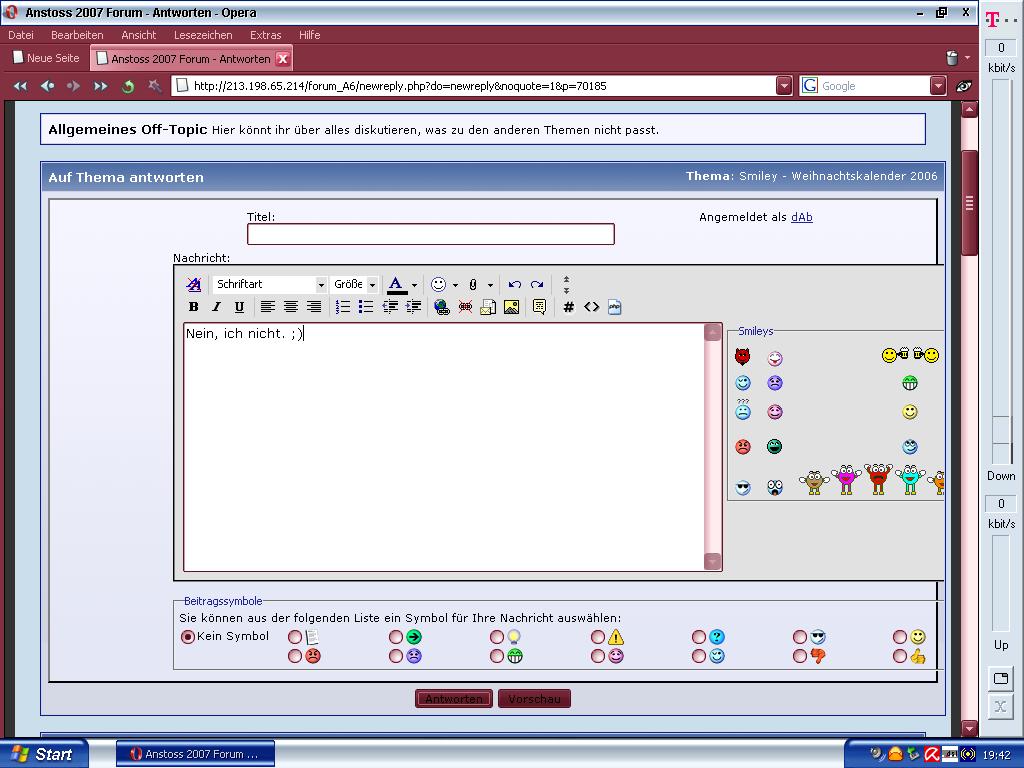Screen dimensions: 1024x768
Task: Remove link using the unlink icon
Action: point(465,307)
